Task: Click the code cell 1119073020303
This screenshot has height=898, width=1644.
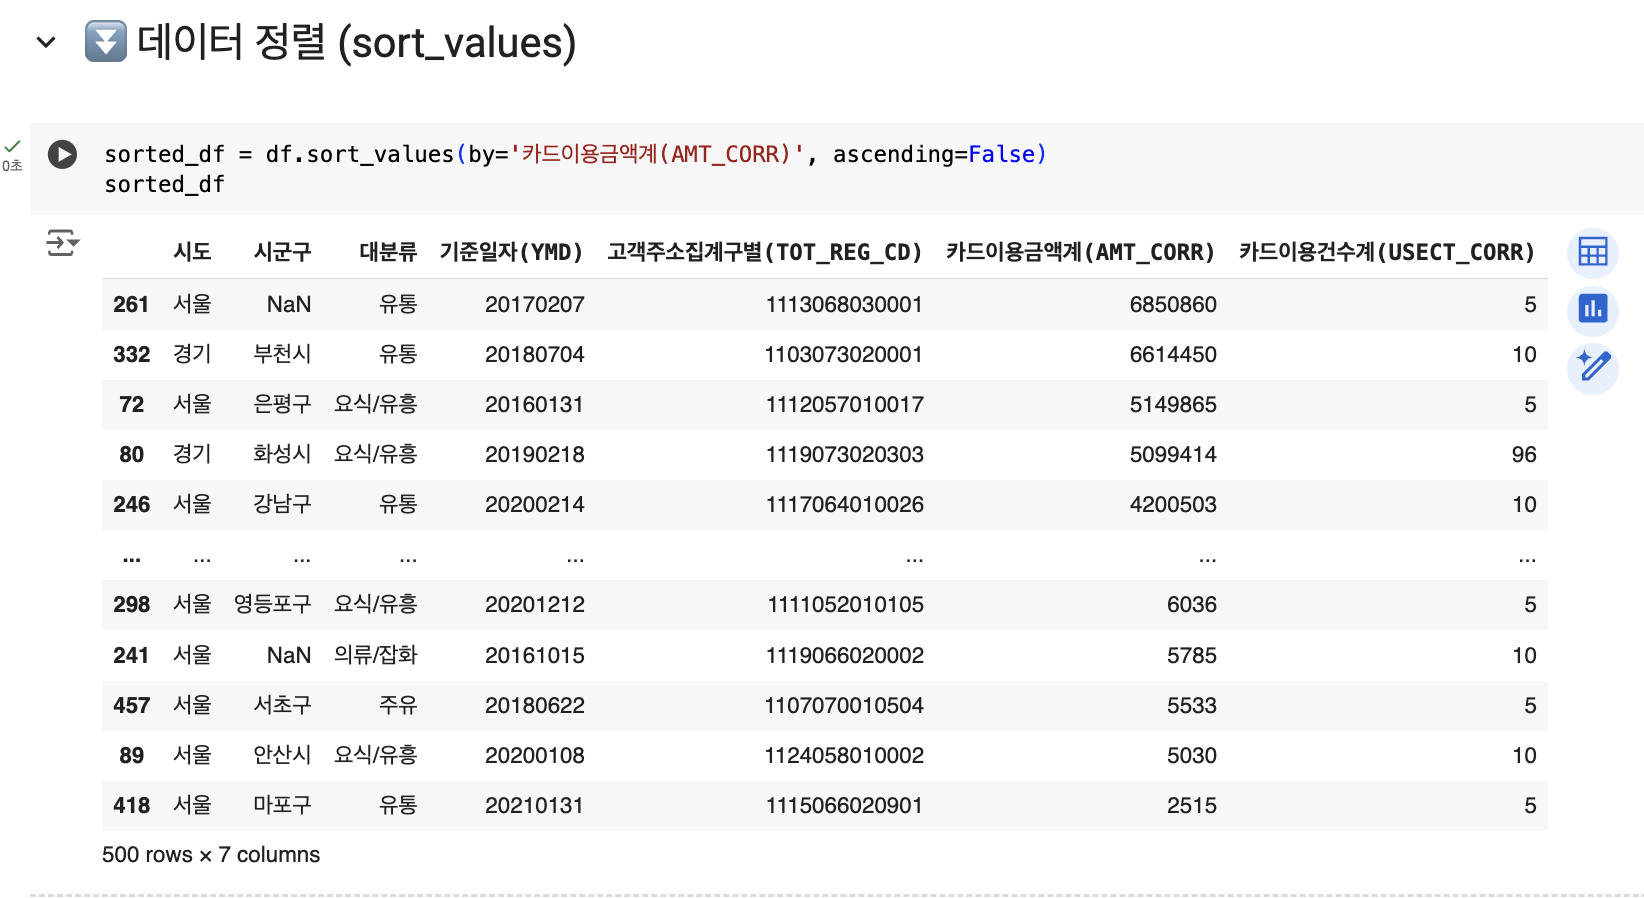Action: (x=844, y=454)
